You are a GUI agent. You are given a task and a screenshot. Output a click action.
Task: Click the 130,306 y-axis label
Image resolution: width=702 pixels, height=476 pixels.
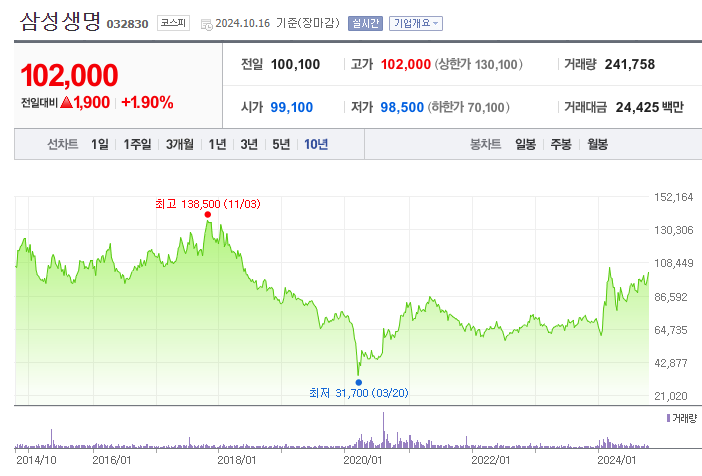(x=673, y=230)
